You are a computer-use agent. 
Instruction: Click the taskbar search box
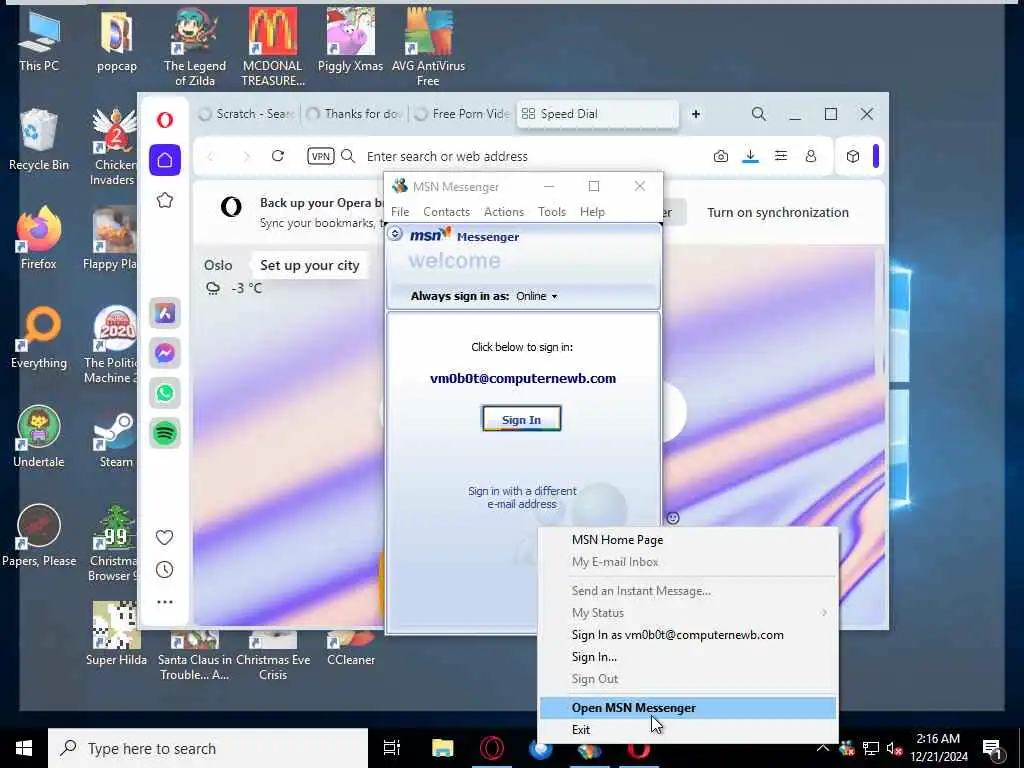208,748
